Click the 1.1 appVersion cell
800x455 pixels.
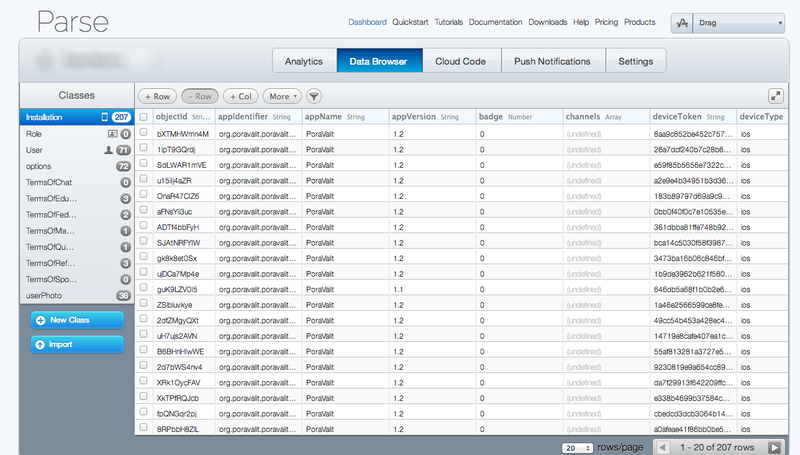pyautogui.click(x=433, y=289)
